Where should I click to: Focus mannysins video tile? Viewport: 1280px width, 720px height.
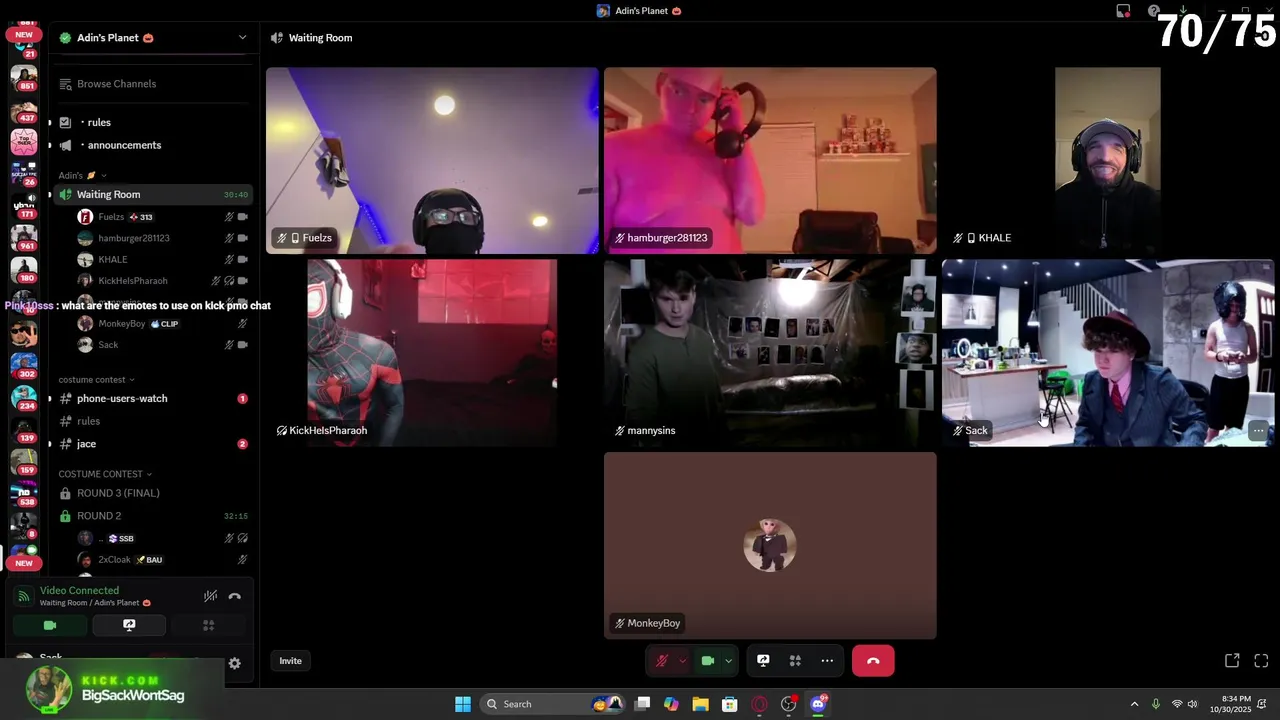[x=770, y=353]
